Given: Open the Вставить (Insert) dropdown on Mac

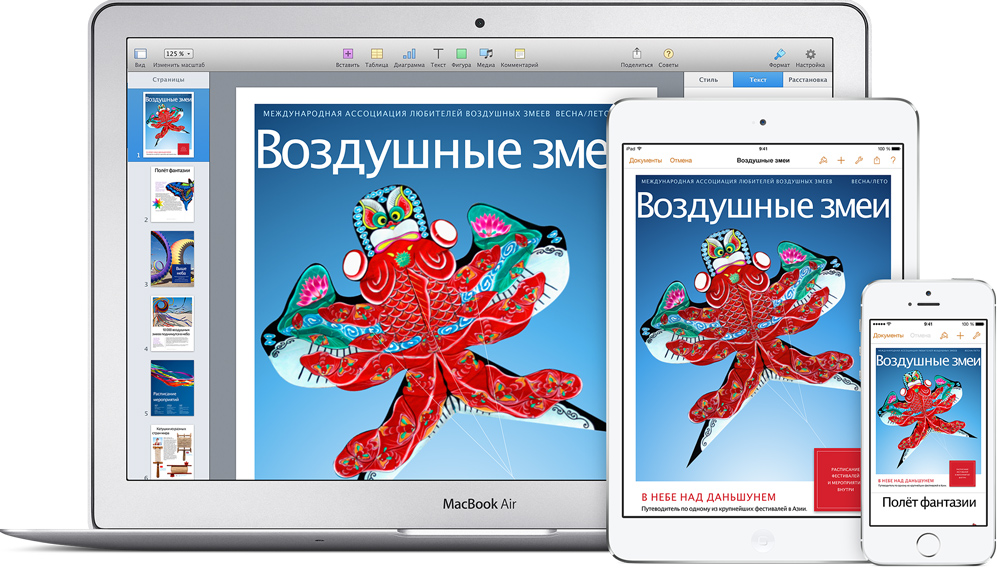Looking at the screenshot, I should [347, 54].
